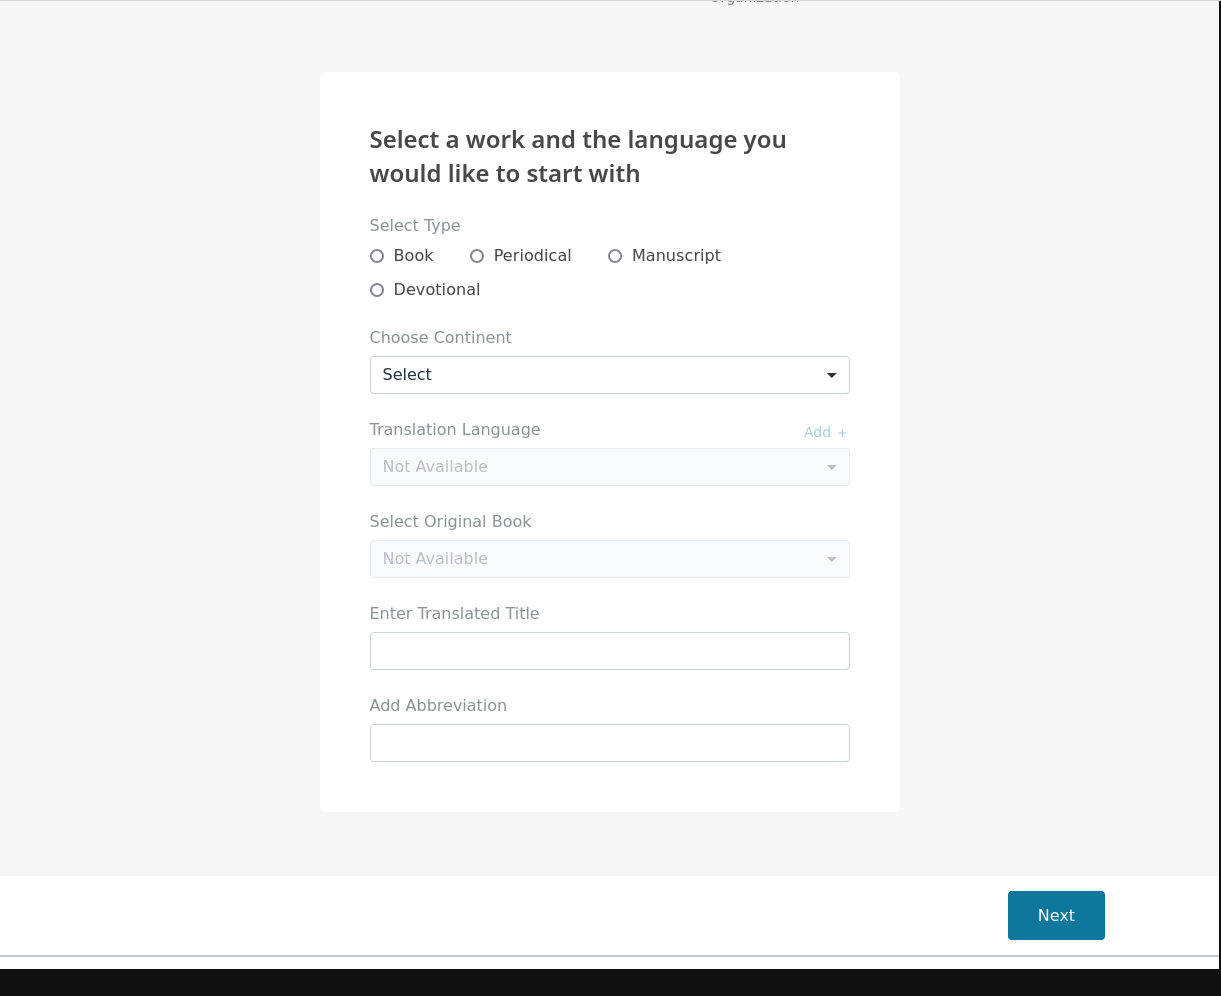Click the Translation Language label text

[455, 430]
